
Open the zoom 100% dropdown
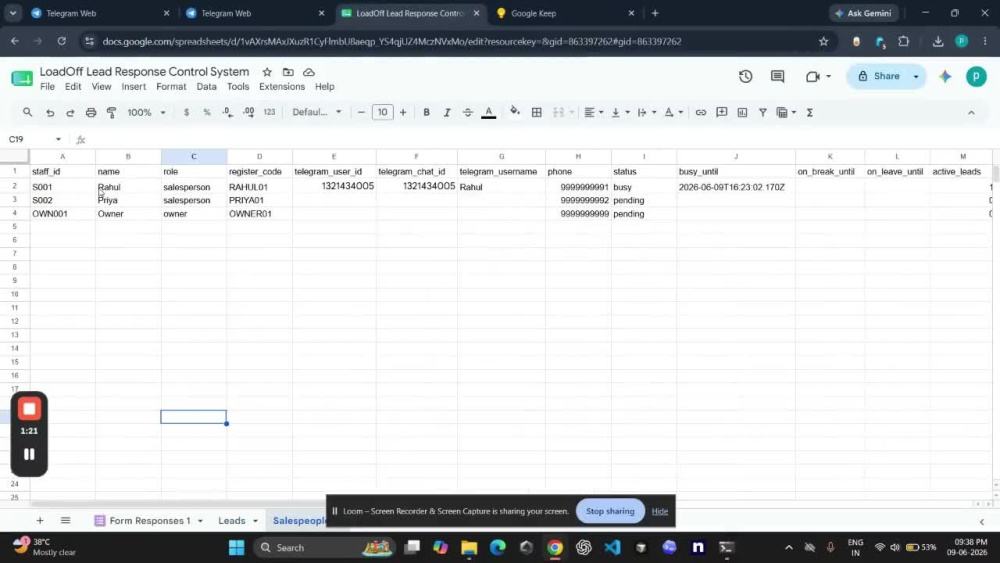[x=146, y=112]
